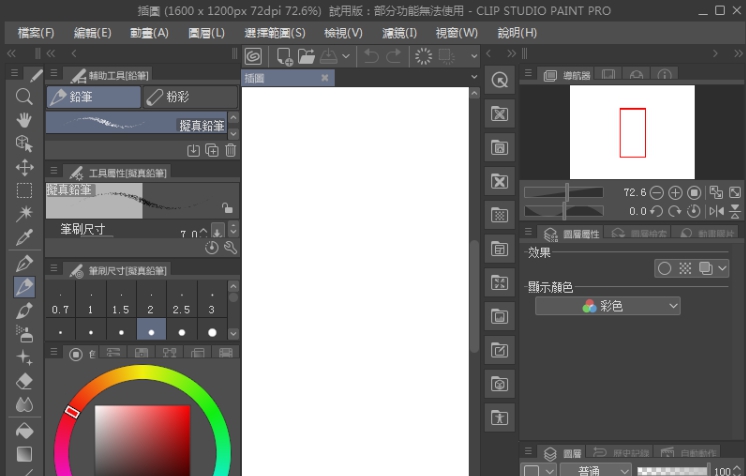The image size is (746, 476).
Task: Select the Zoom magnifier tool
Action: point(24,97)
